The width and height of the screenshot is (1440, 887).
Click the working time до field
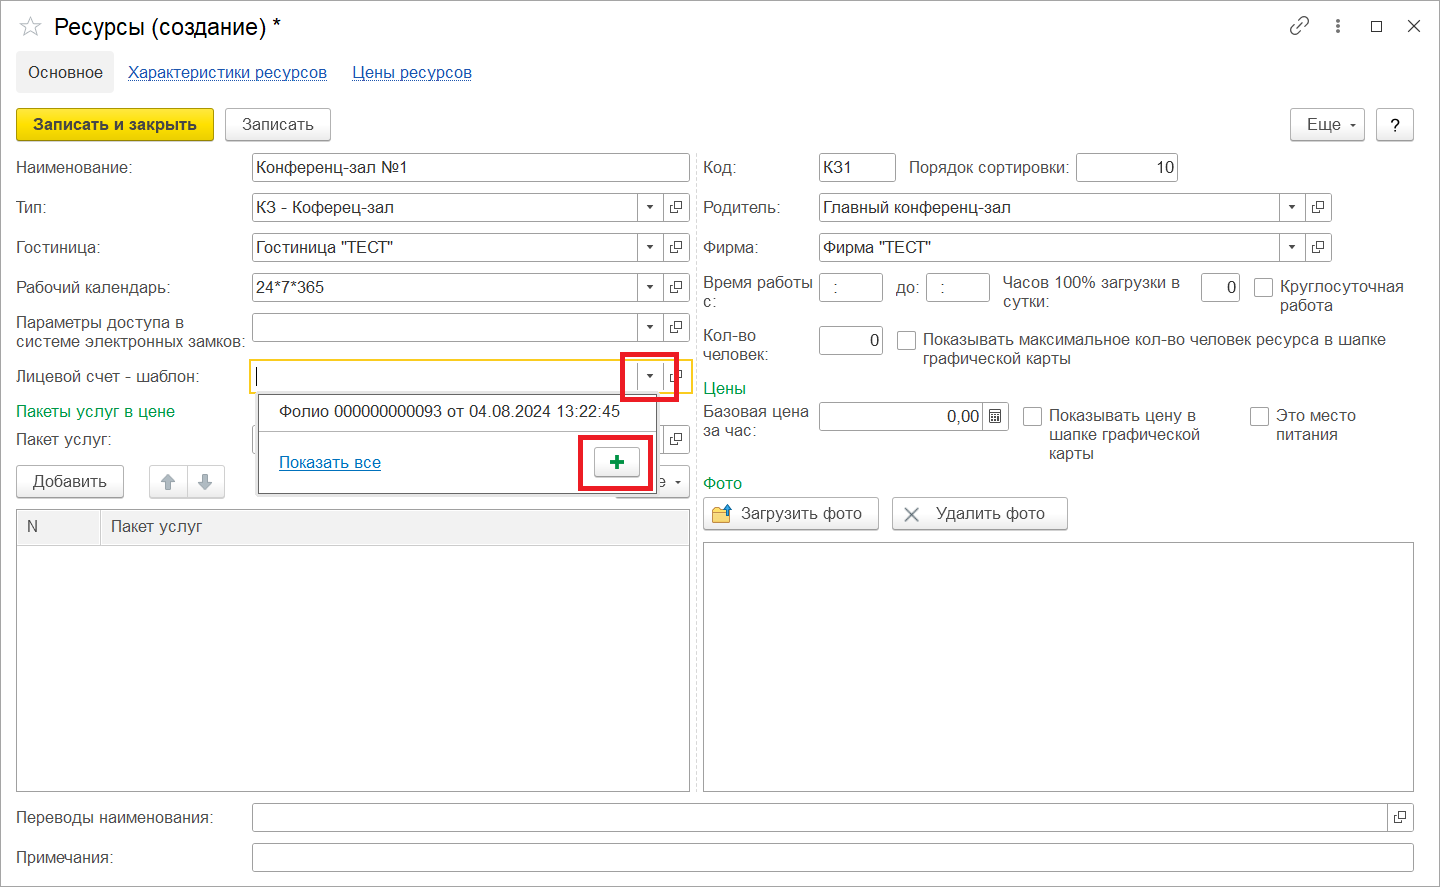[958, 287]
